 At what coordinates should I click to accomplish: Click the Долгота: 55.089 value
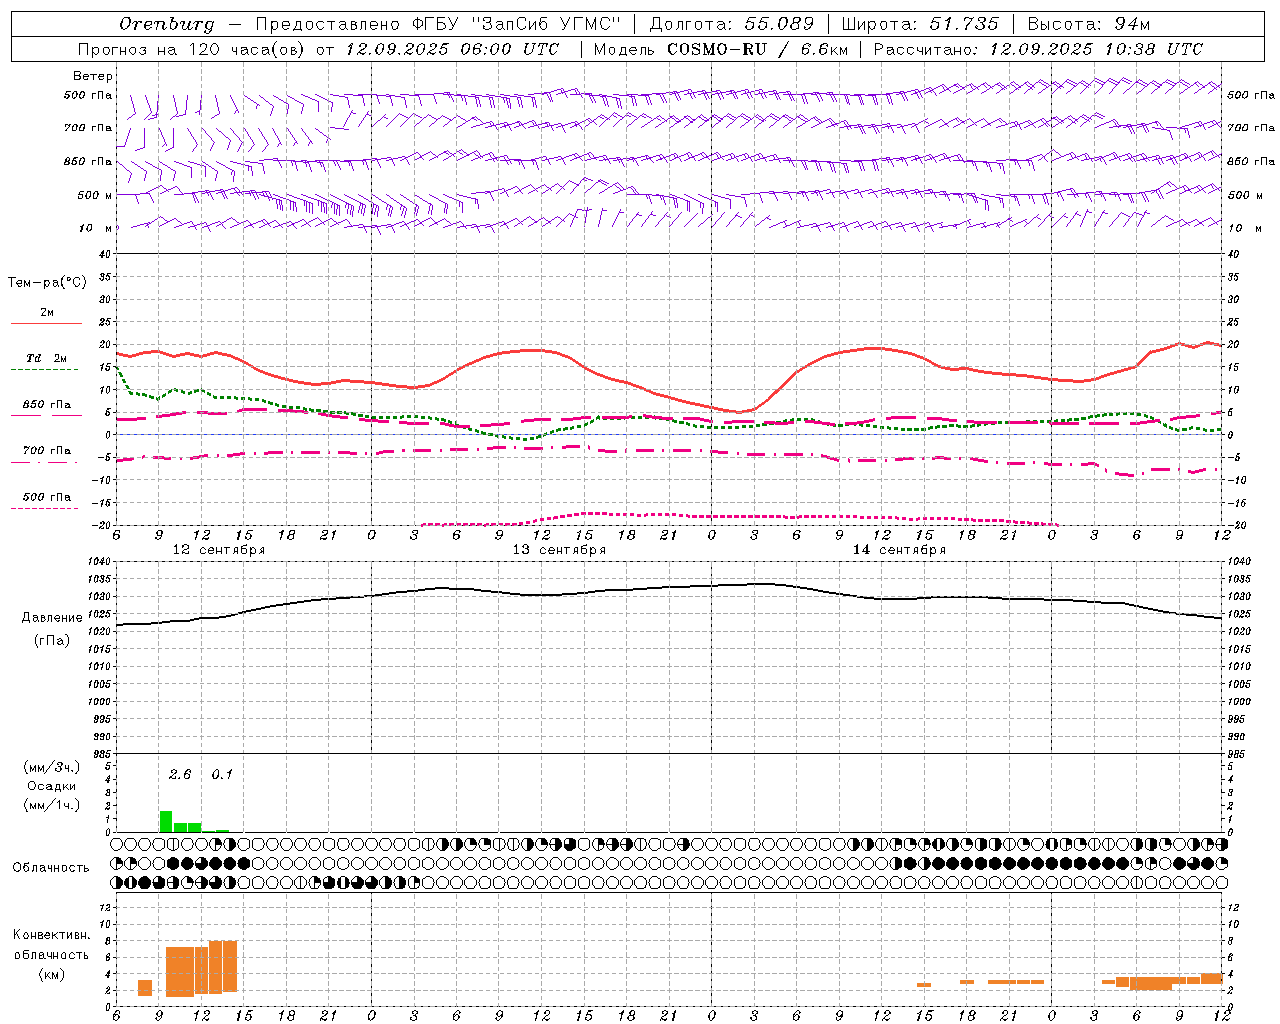click(x=731, y=23)
